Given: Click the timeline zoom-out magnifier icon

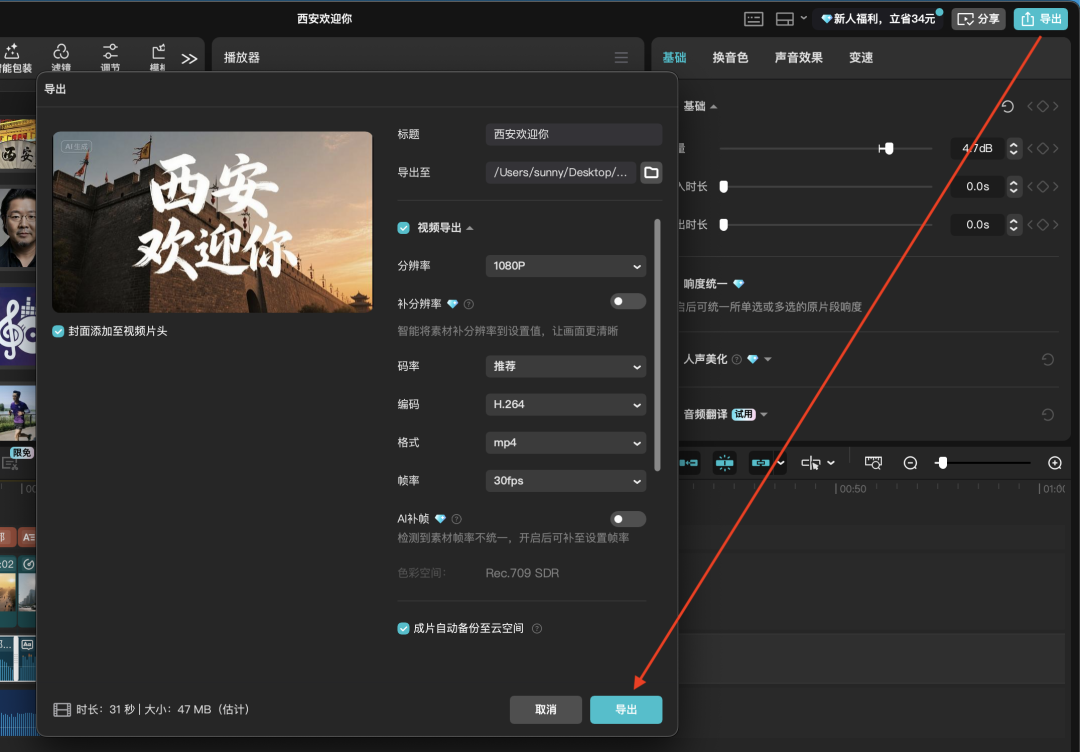Looking at the screenshot, I should 910,462.
